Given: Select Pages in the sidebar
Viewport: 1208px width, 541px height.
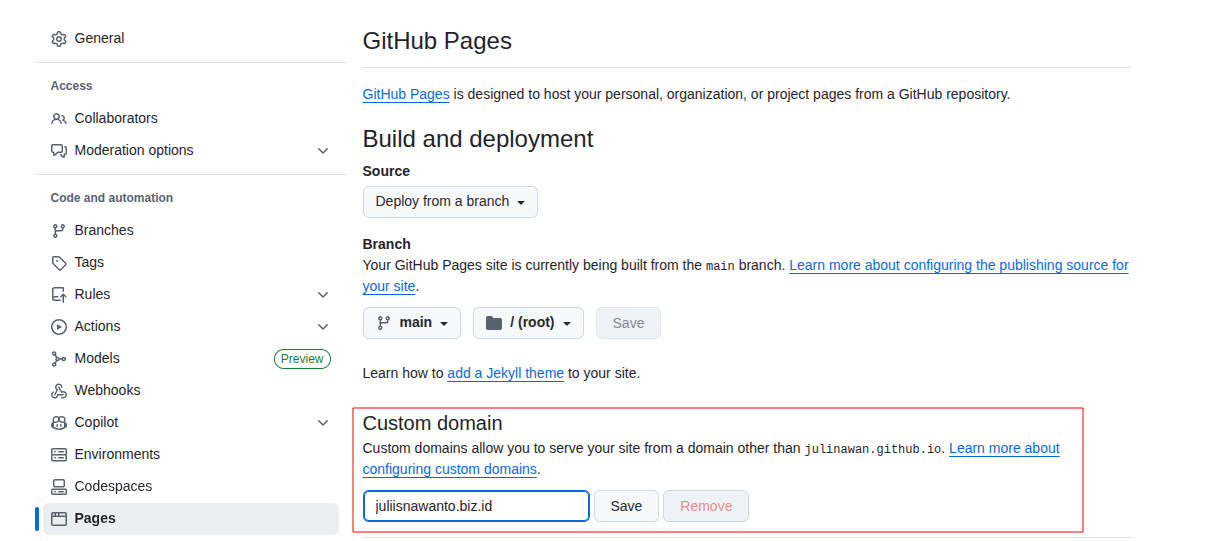Looking at the screenshot, I should coord(191,518).
